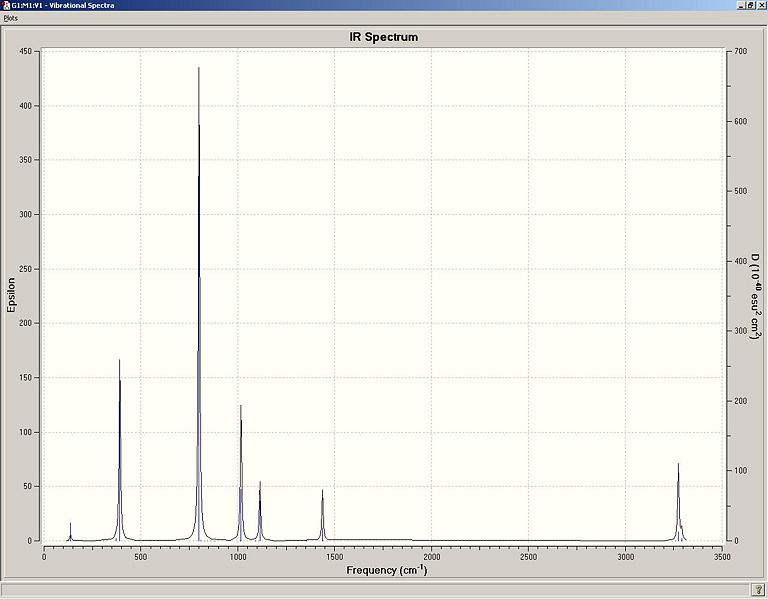
Task: Select the peak near 1450 cm-1
Action: click(x=322, y=515)
